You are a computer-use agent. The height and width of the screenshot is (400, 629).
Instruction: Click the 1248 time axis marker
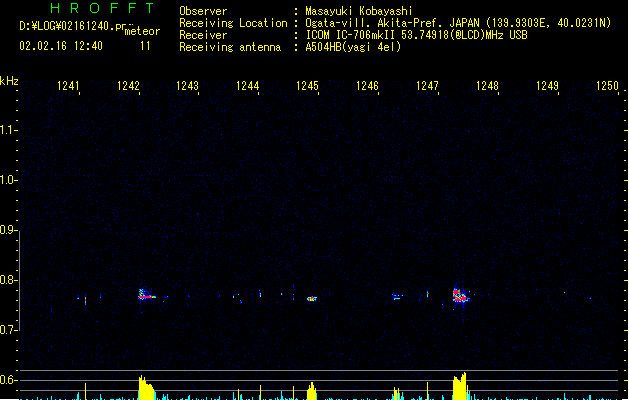coord(487,86)
